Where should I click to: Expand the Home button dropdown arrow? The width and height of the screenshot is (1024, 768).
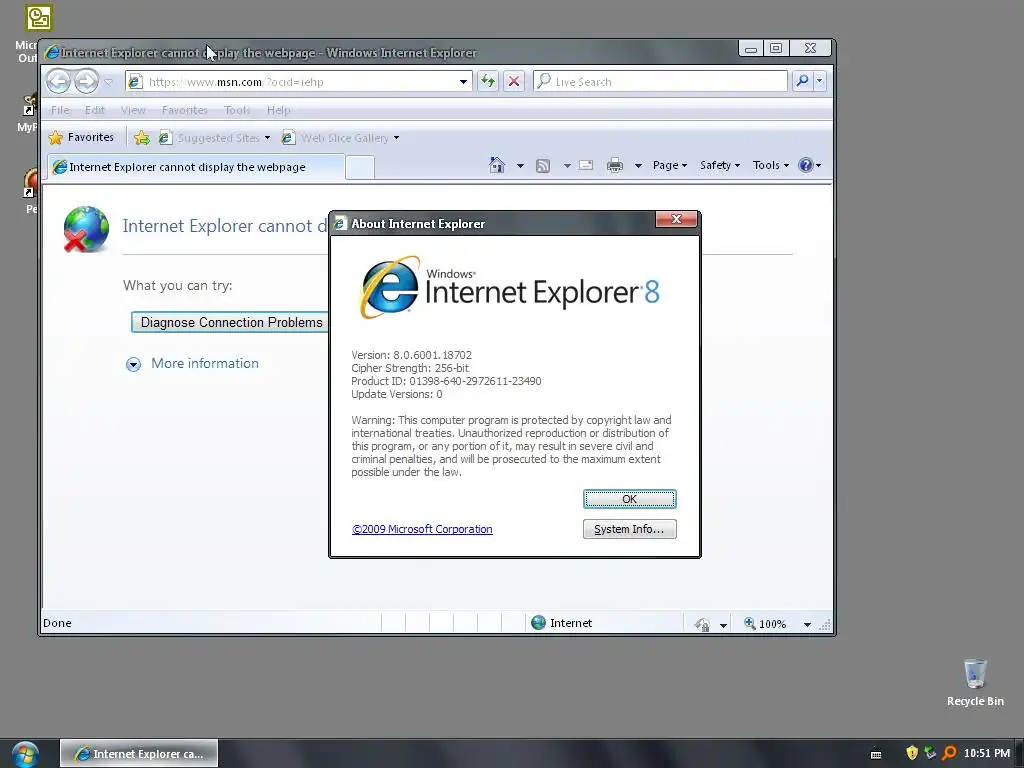pos(520,166)
